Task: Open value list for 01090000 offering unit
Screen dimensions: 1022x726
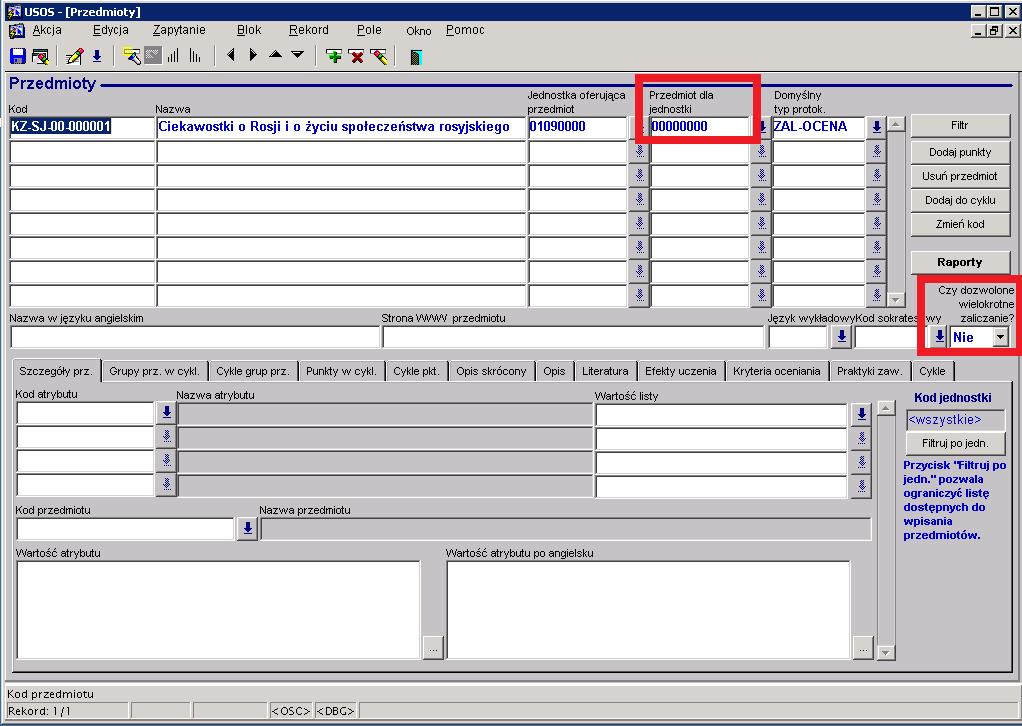Action: tap(639, 127)
